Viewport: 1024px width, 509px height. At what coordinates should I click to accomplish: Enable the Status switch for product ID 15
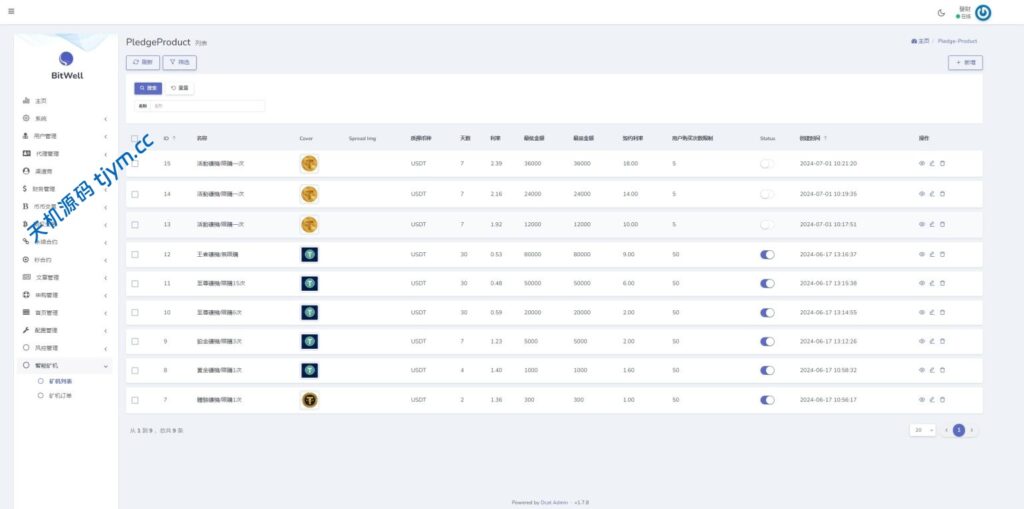pyautogui.click(x=767, y=164)
